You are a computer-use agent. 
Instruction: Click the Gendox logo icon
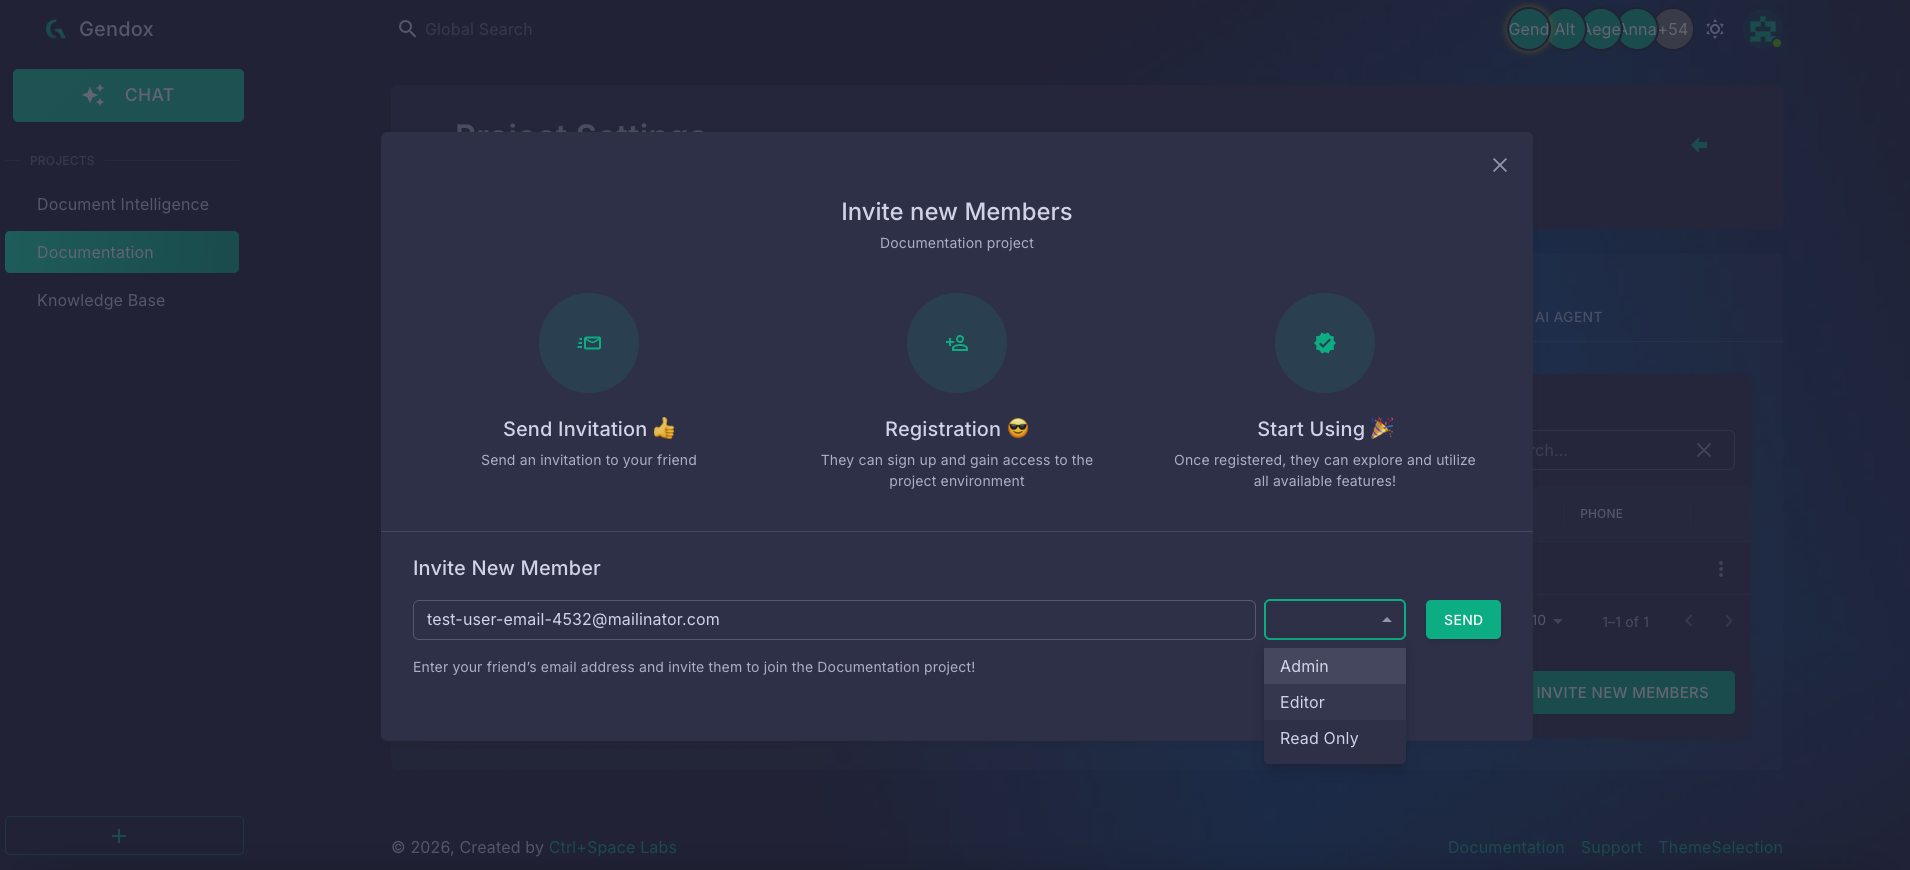56,29
